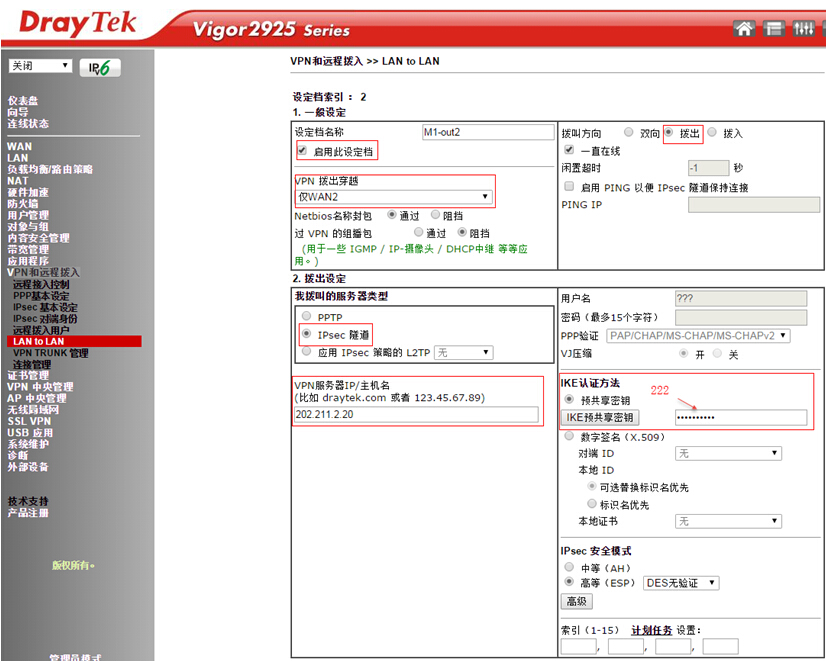Choose 可选替换标识名优先 local ID

click(x=592, y=486)
